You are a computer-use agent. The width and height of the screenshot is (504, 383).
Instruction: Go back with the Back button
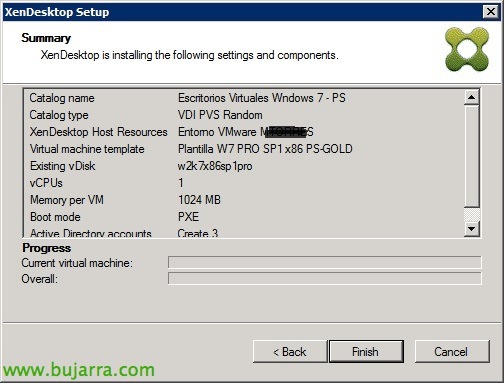(290, 351)
